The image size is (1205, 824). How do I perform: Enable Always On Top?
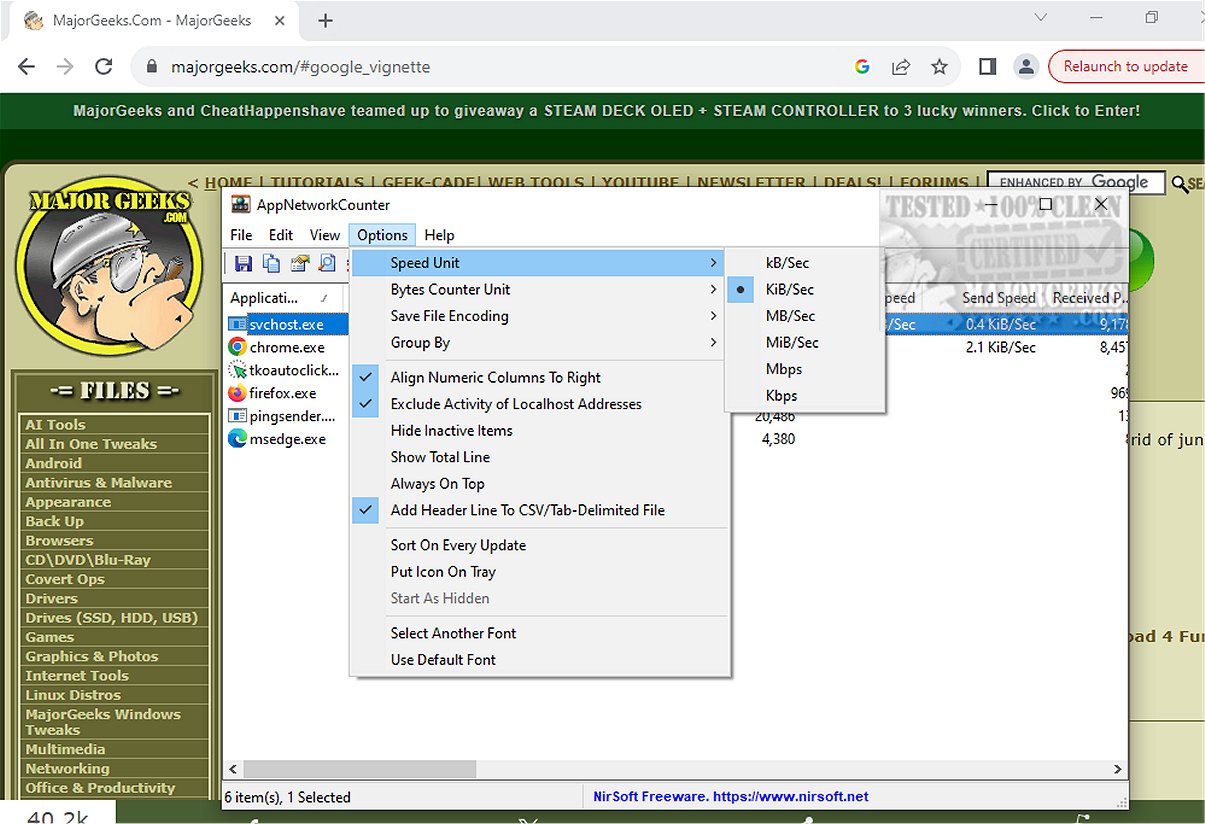[540, 483]
